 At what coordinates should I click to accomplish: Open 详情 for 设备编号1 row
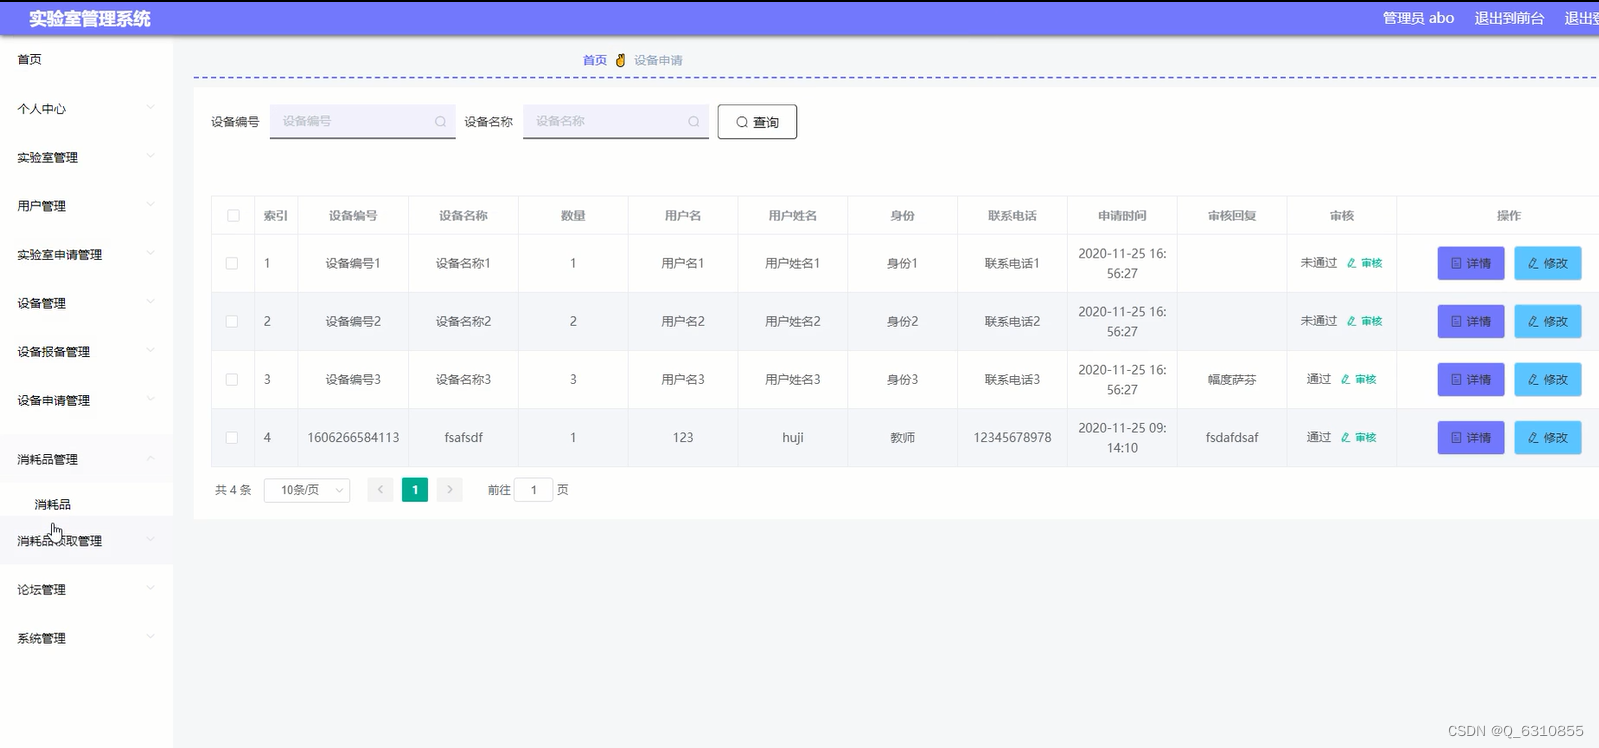pos(1471,263)
